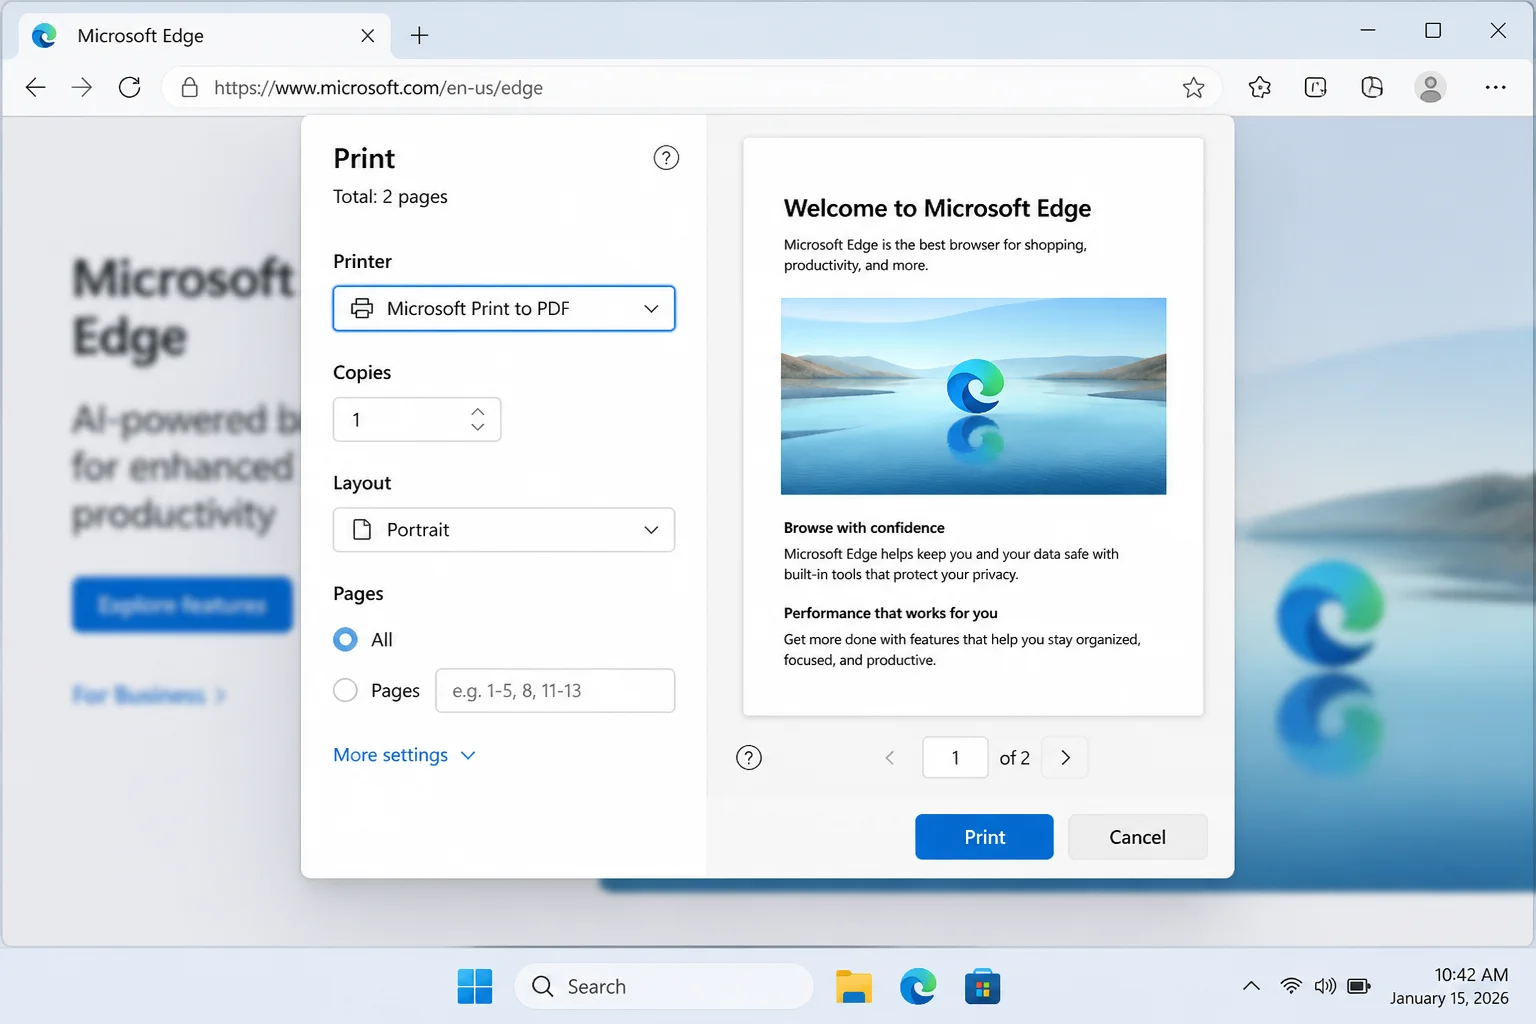This screenshot has width=1536, height=1024.
Task: Open the Wi-Fi network tray icon
Action: coord(1291,986)
